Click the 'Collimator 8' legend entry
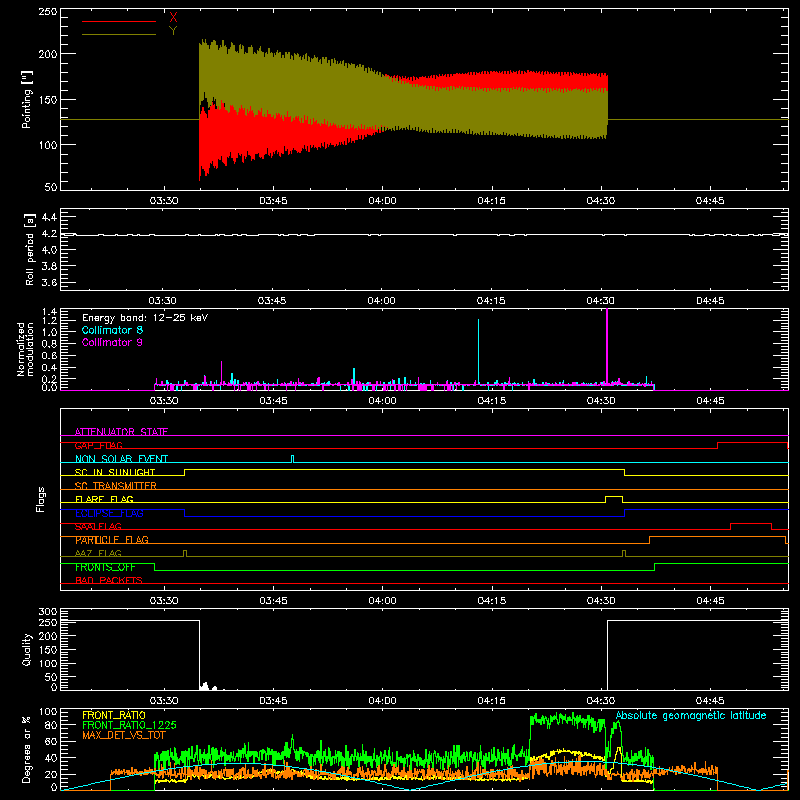Screen dimensions: 800x800 pos(112,330)
